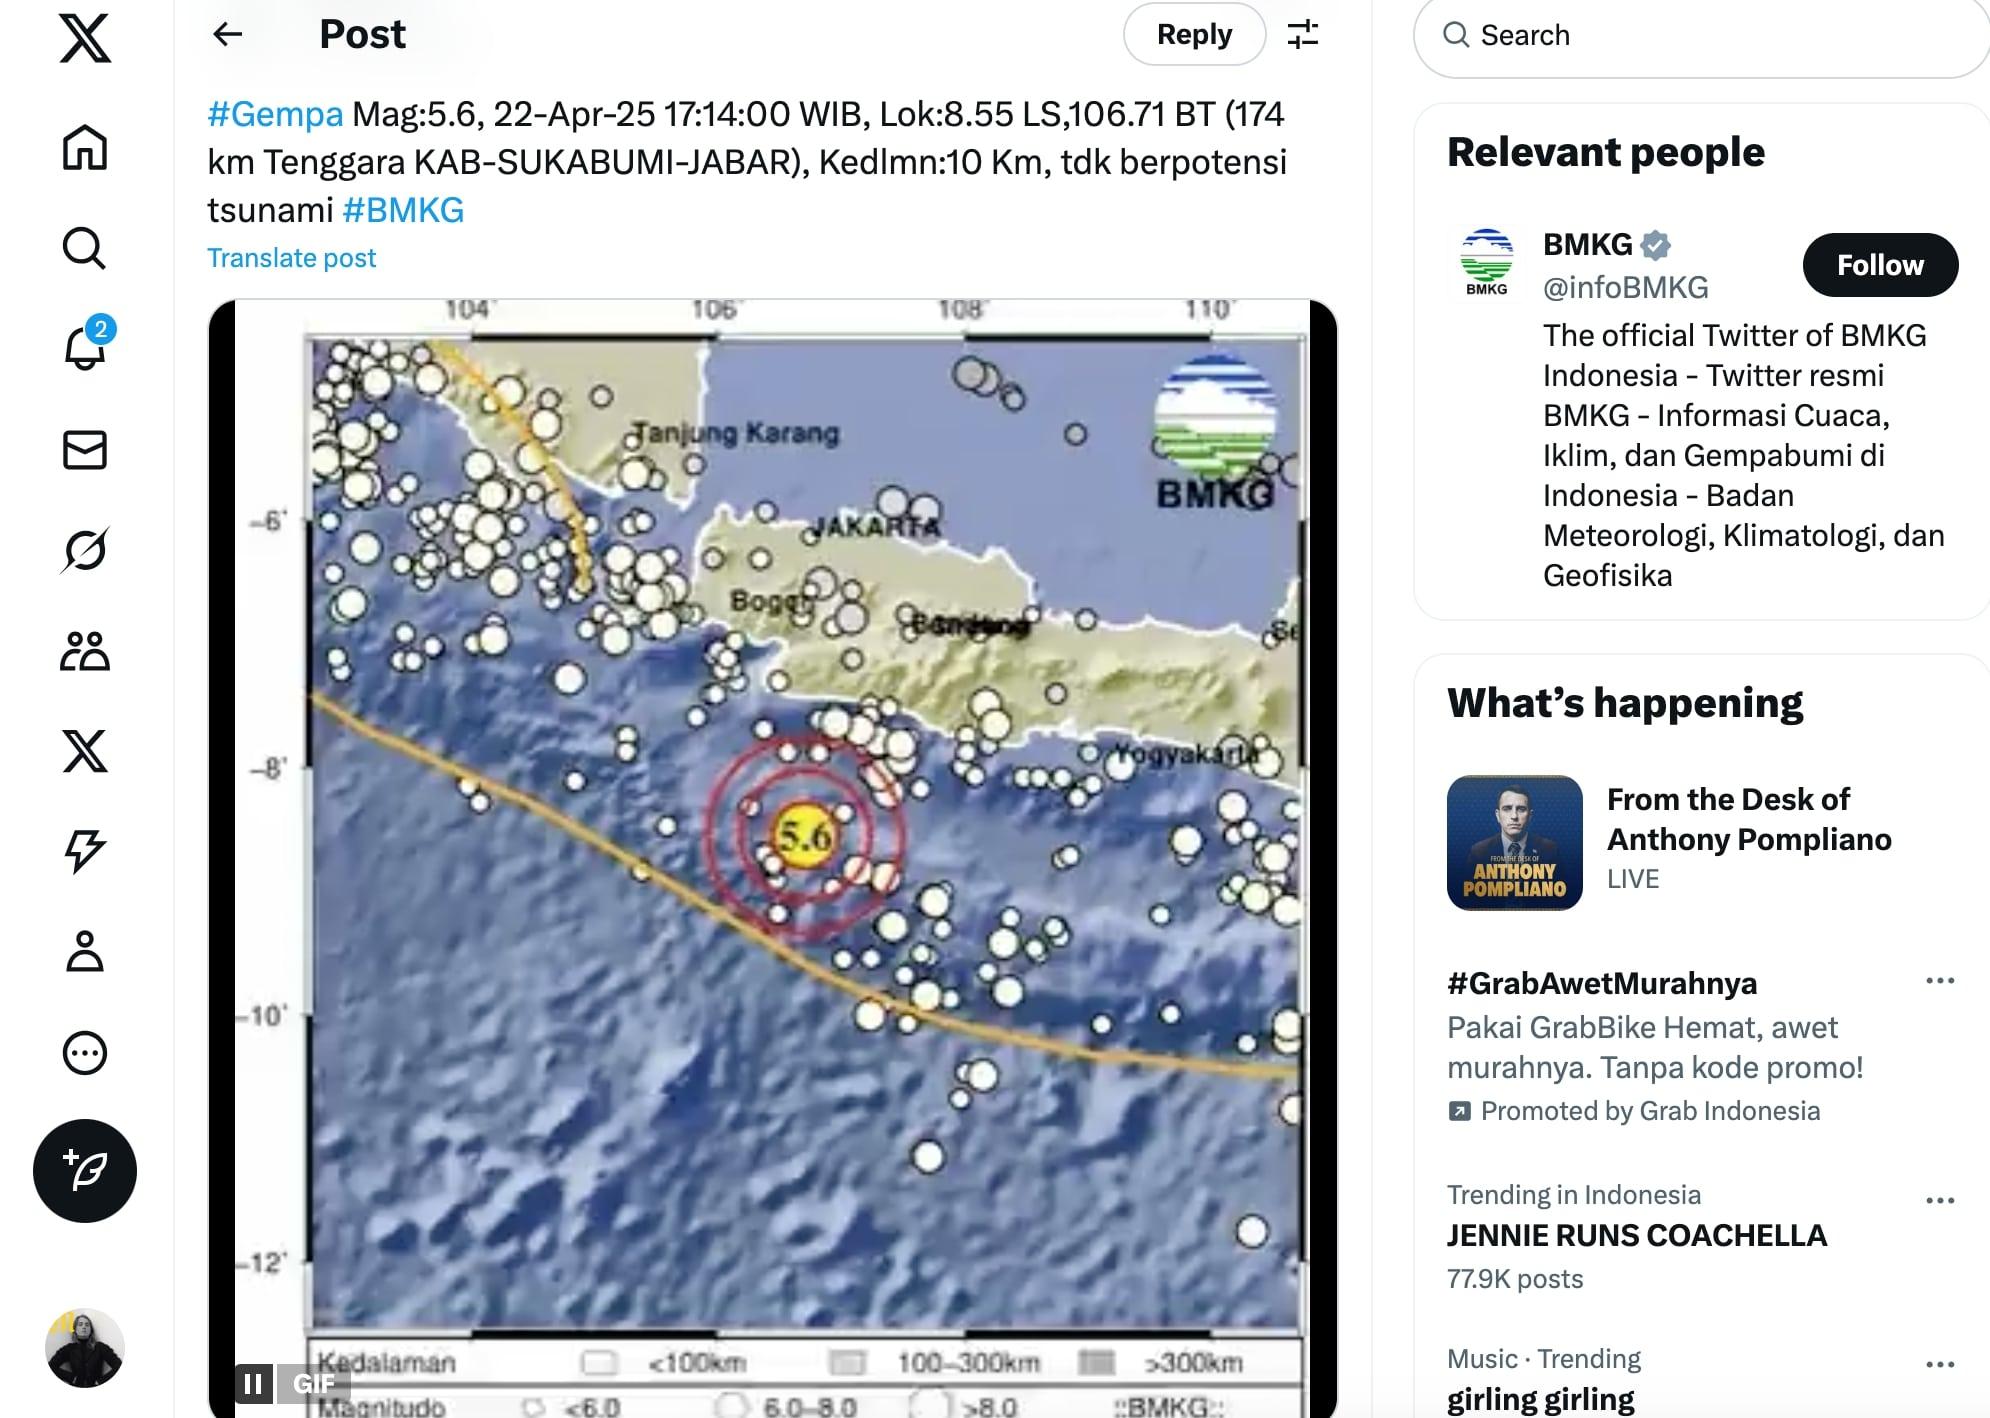The image size is (1990, 1418).
Task: Go to Home via house icon
Action: (85, 148)
